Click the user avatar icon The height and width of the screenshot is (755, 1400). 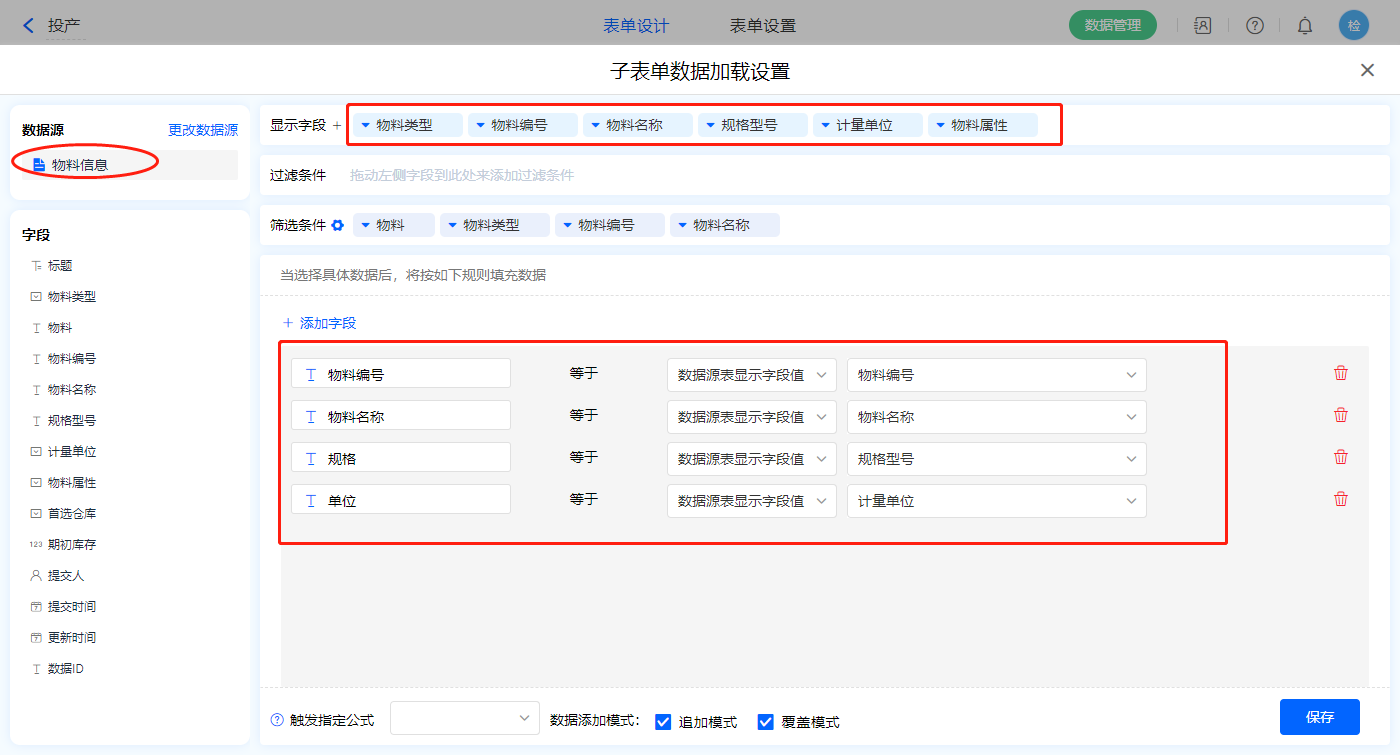[1353, 26]
